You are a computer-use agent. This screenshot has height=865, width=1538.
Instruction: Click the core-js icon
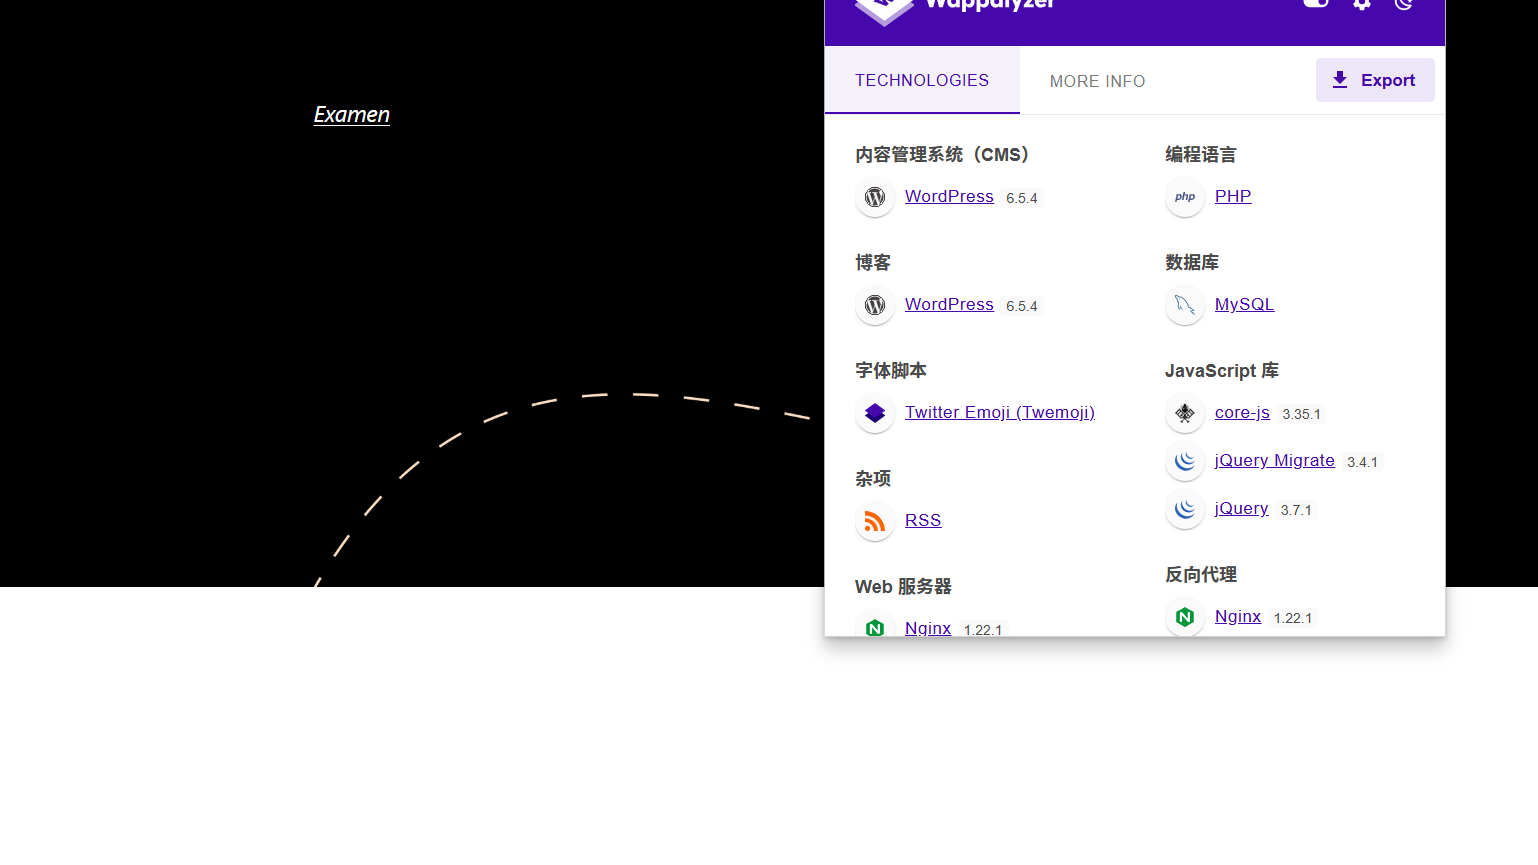(x=1185, y=413)
